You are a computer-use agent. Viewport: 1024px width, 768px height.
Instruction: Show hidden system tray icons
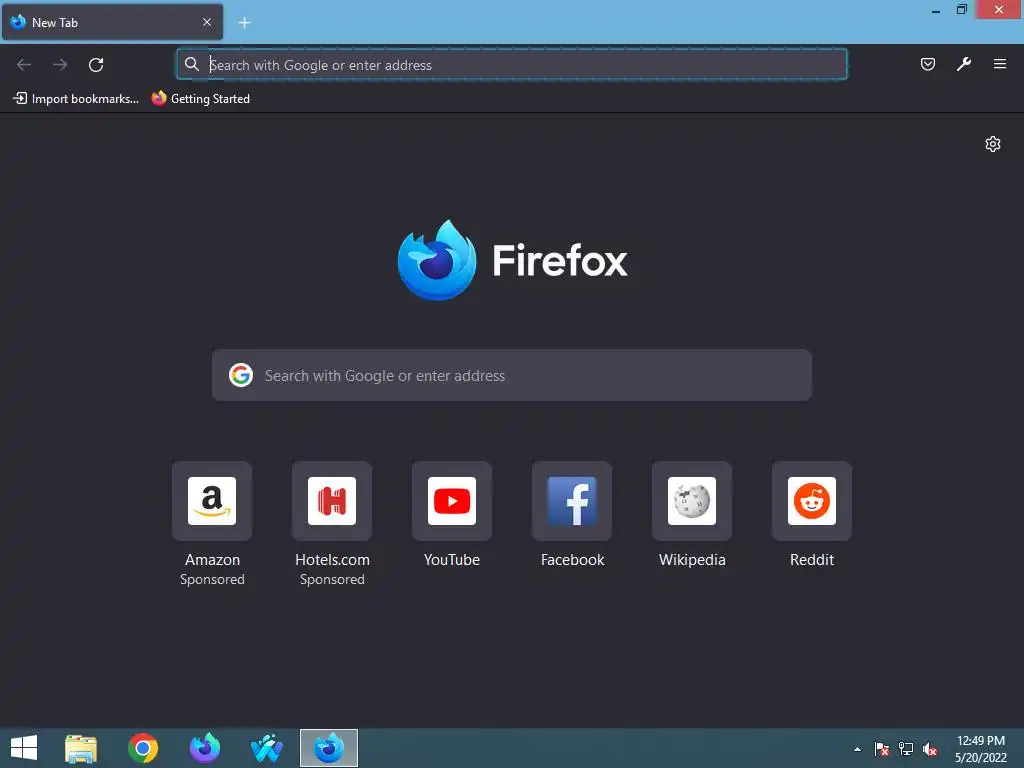pos(857,749)
